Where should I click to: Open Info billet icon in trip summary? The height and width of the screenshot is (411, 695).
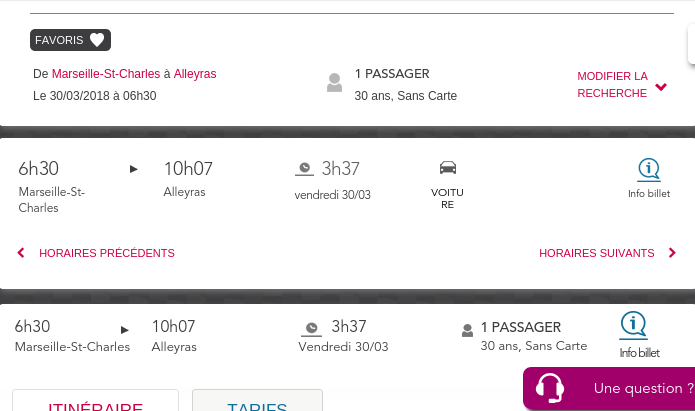[633, 325]
